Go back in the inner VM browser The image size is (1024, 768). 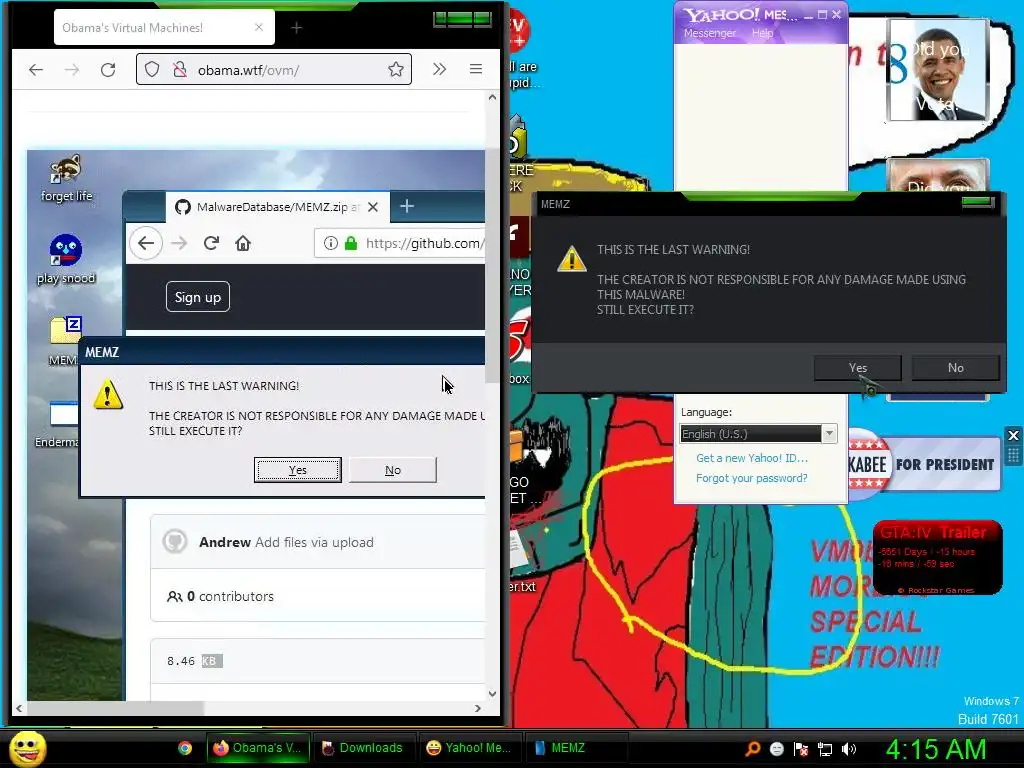pos(146,244)
